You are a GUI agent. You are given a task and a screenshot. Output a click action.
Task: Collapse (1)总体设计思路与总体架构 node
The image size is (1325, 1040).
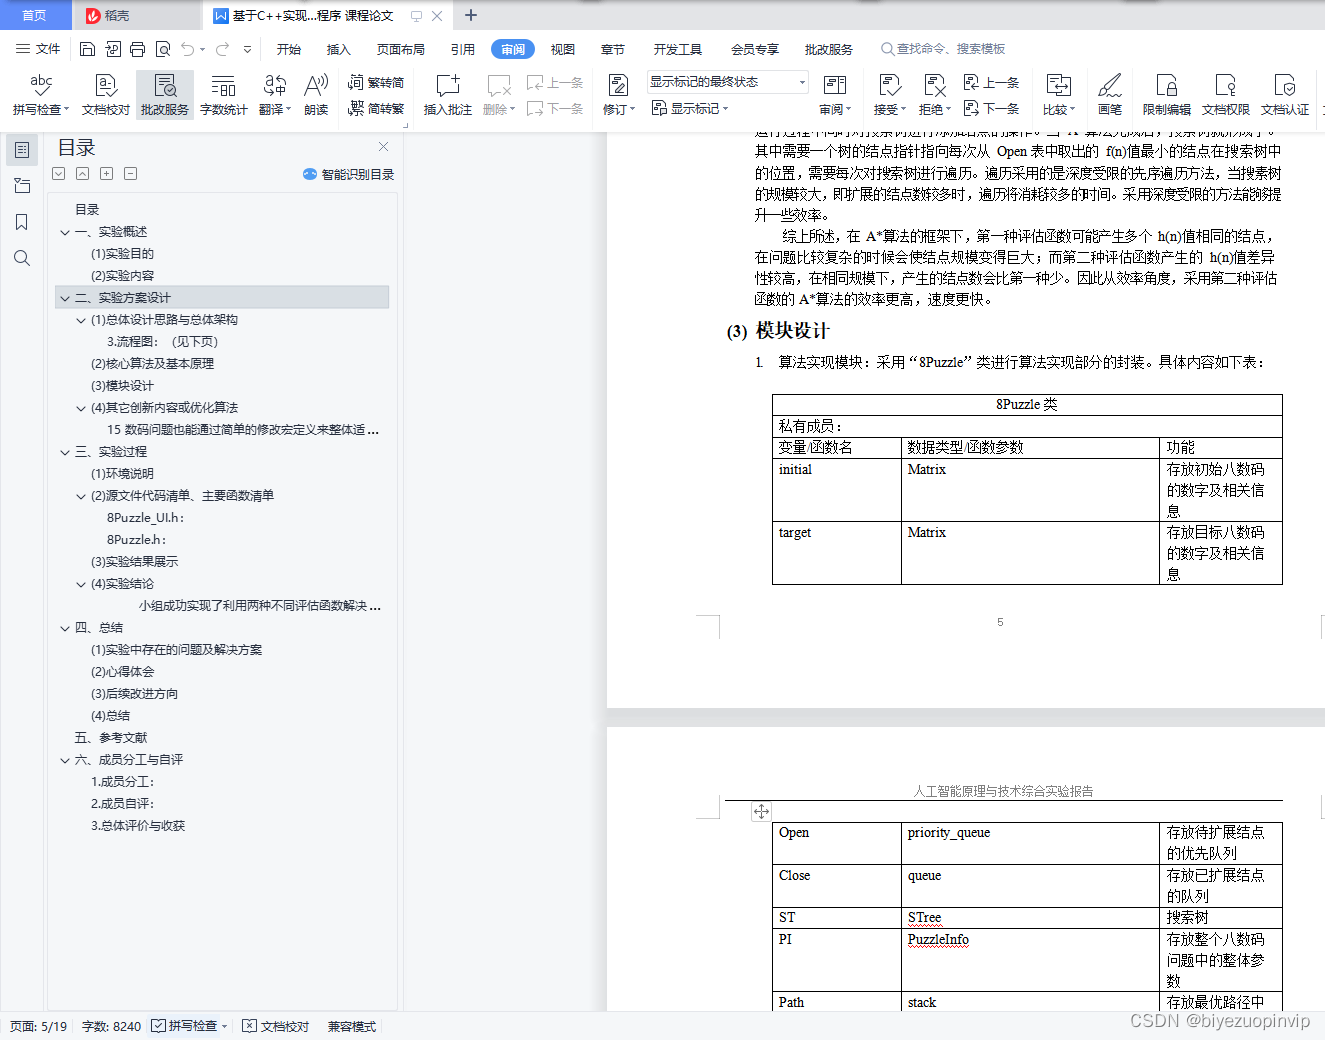tap(81, 320)
